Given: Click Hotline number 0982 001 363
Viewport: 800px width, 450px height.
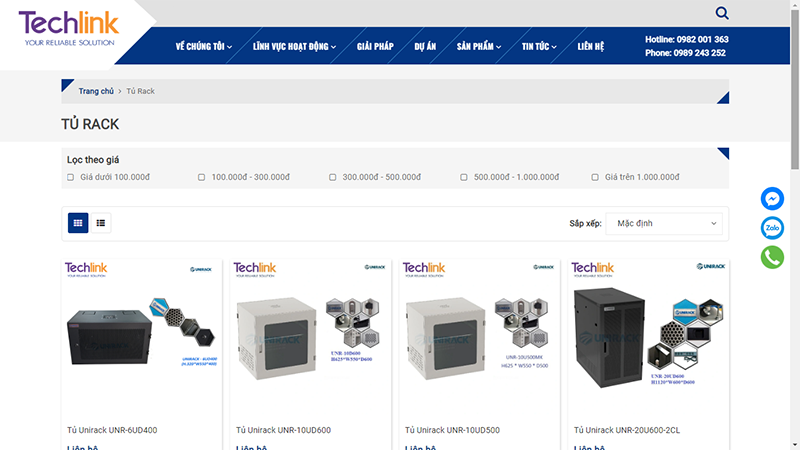Looking at the screenshot, I should pos(702,39).
